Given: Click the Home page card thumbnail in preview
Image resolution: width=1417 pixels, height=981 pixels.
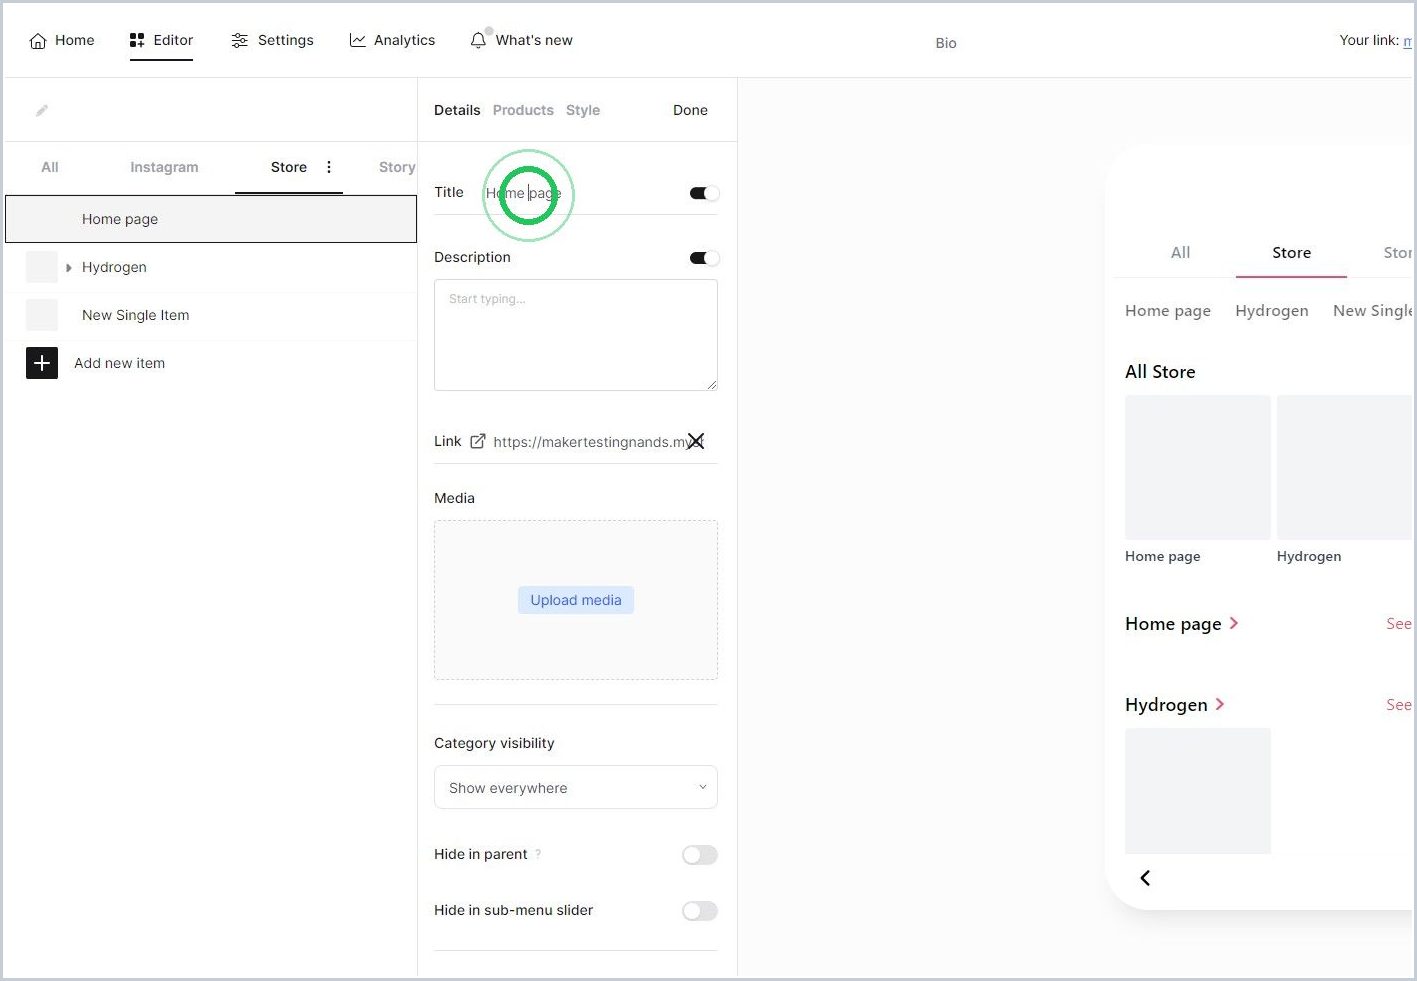Looking at the screenshot, I should (1197, 467).
